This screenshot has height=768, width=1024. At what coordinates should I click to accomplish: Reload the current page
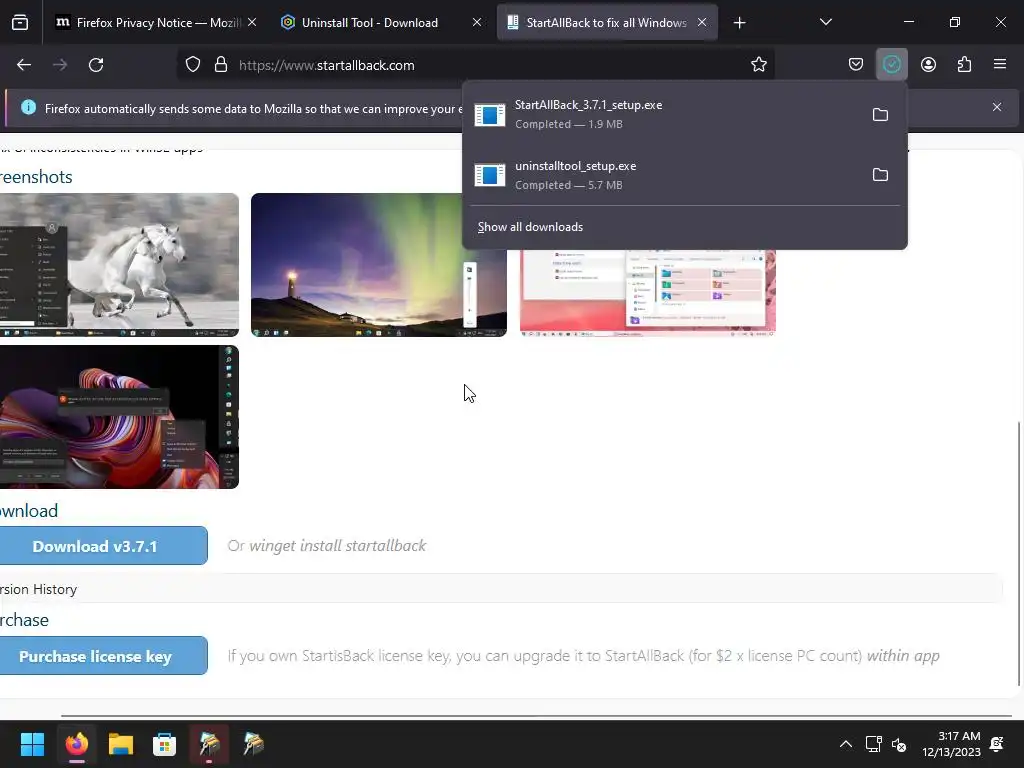[96, 65]
